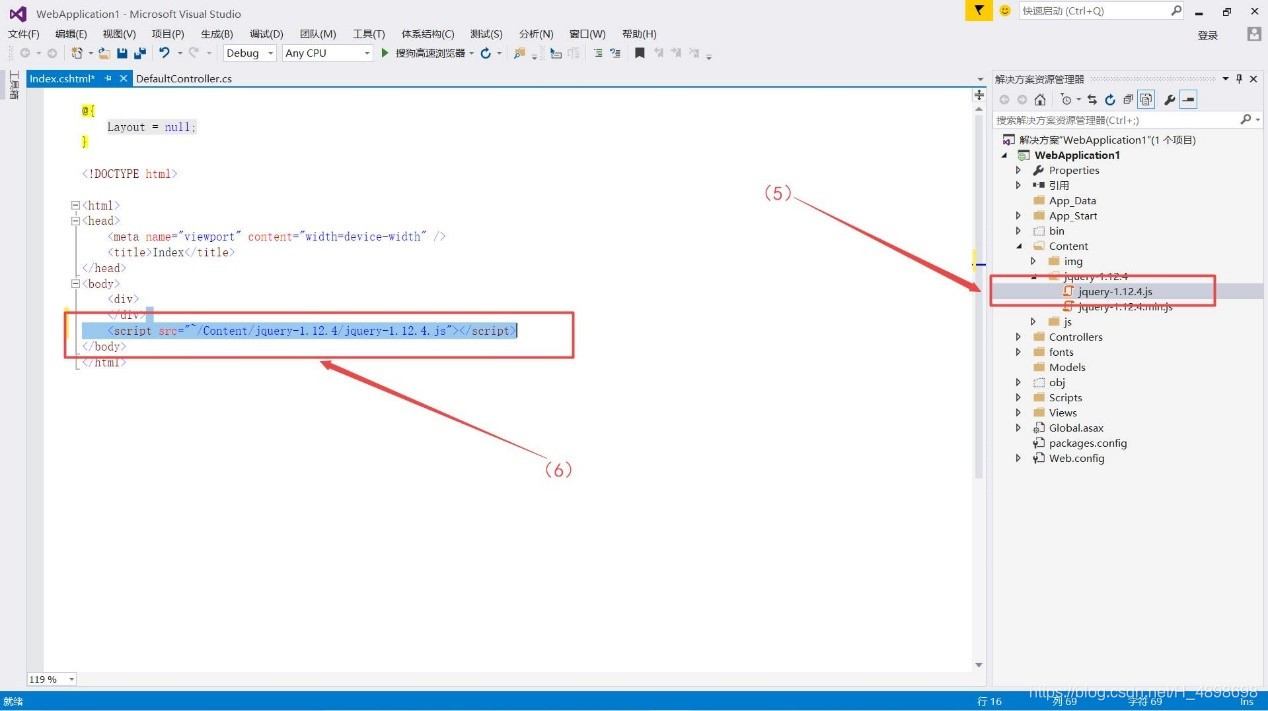Open the 119 % zoom level dropdown
The height and width of the screenshot is (711, 1268).
click(71, 679)
